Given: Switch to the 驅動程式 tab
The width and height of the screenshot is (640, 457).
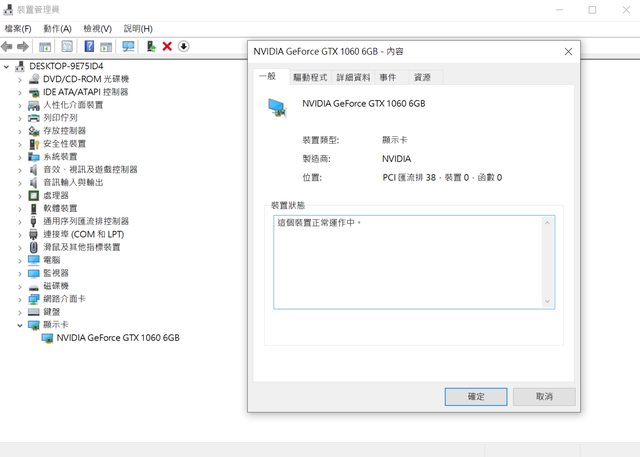Looking at the screenshot, I should [309, 77].
